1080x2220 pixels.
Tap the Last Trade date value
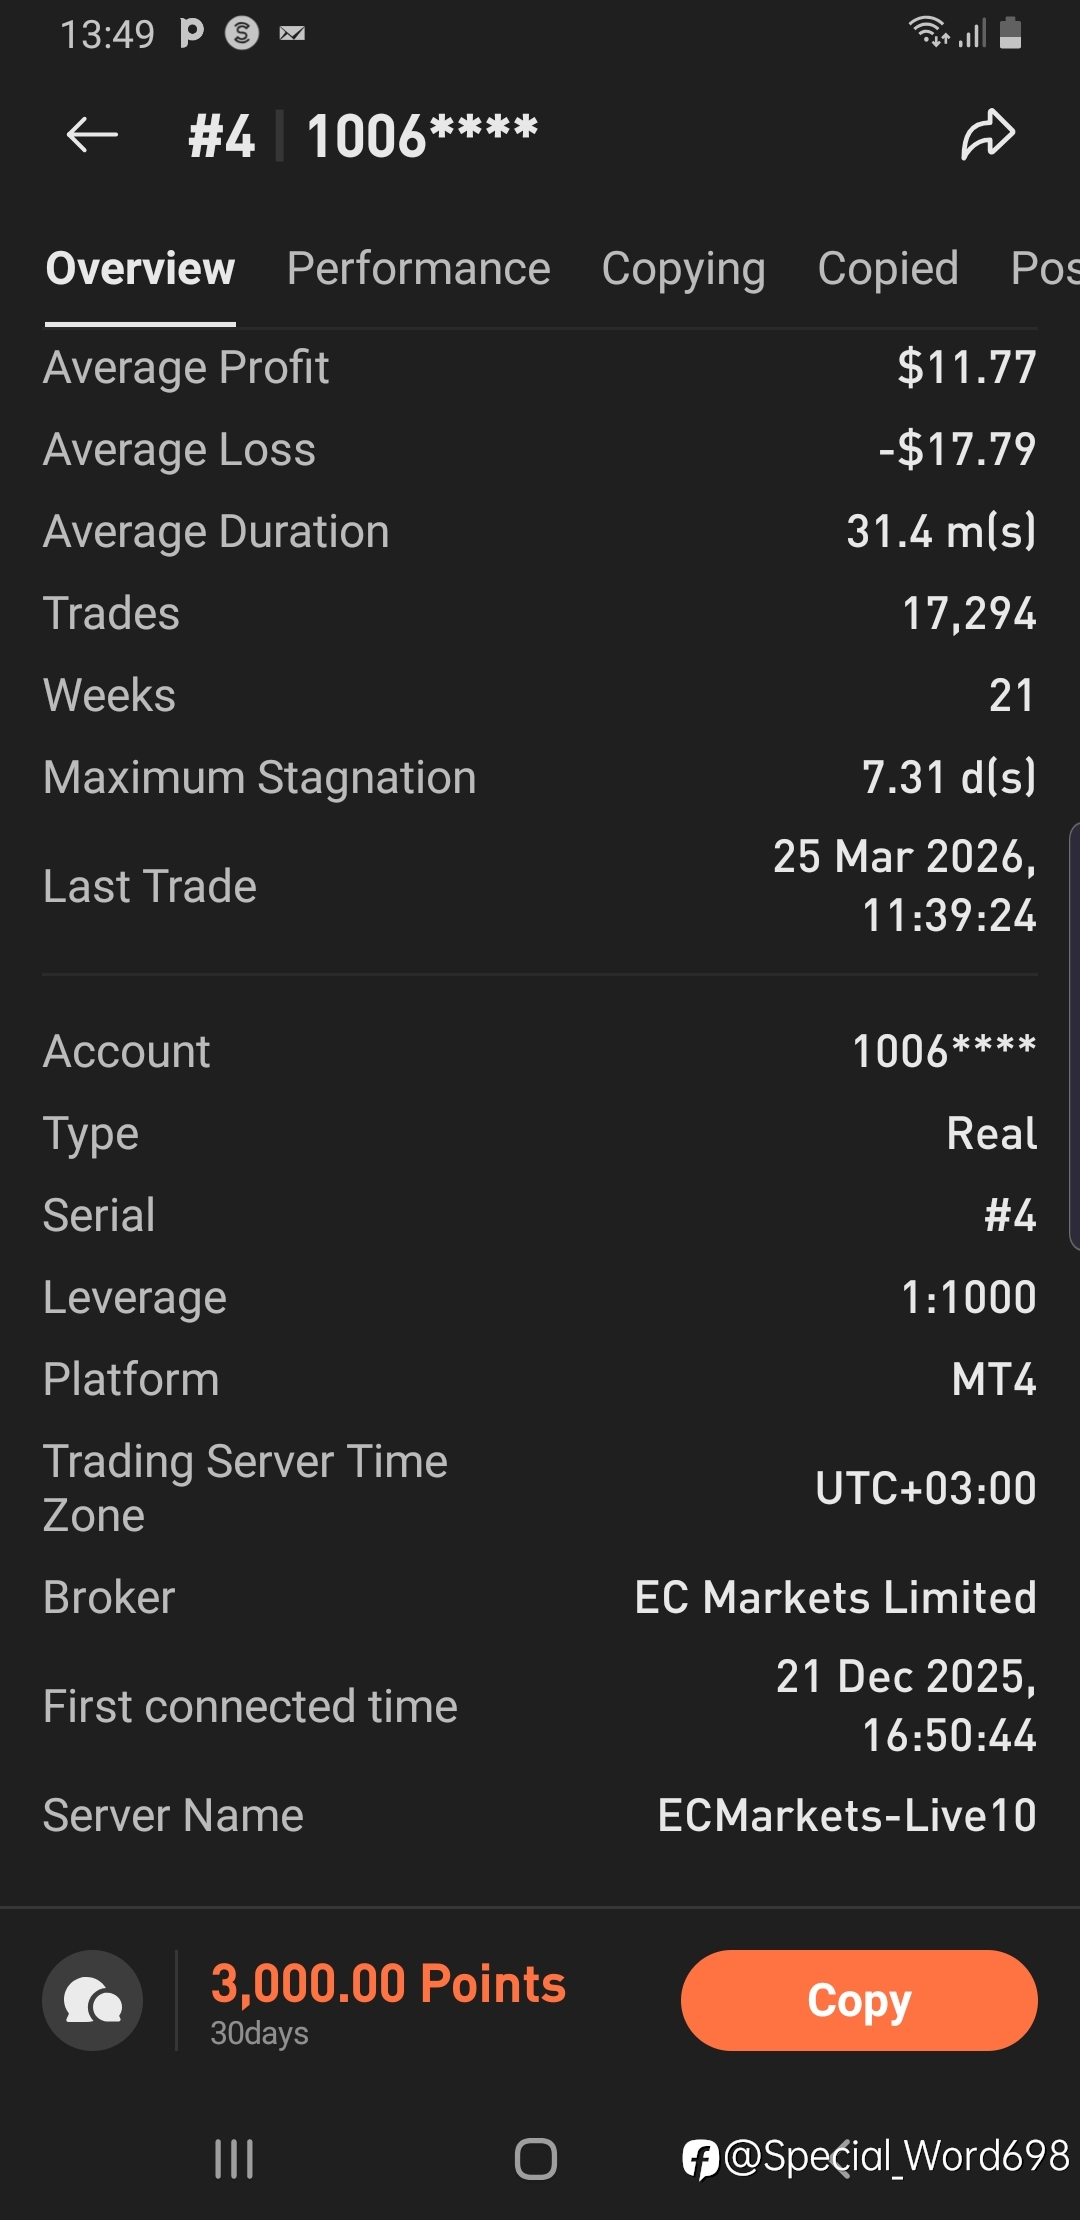[x=904, y=886]
